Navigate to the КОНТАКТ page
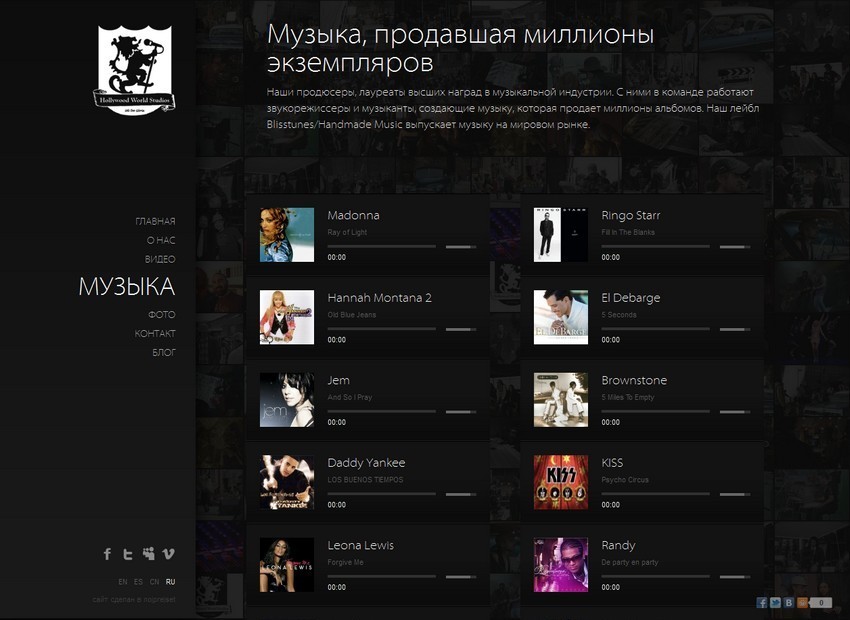Viewport: 850px width, 620px height. 155,333
